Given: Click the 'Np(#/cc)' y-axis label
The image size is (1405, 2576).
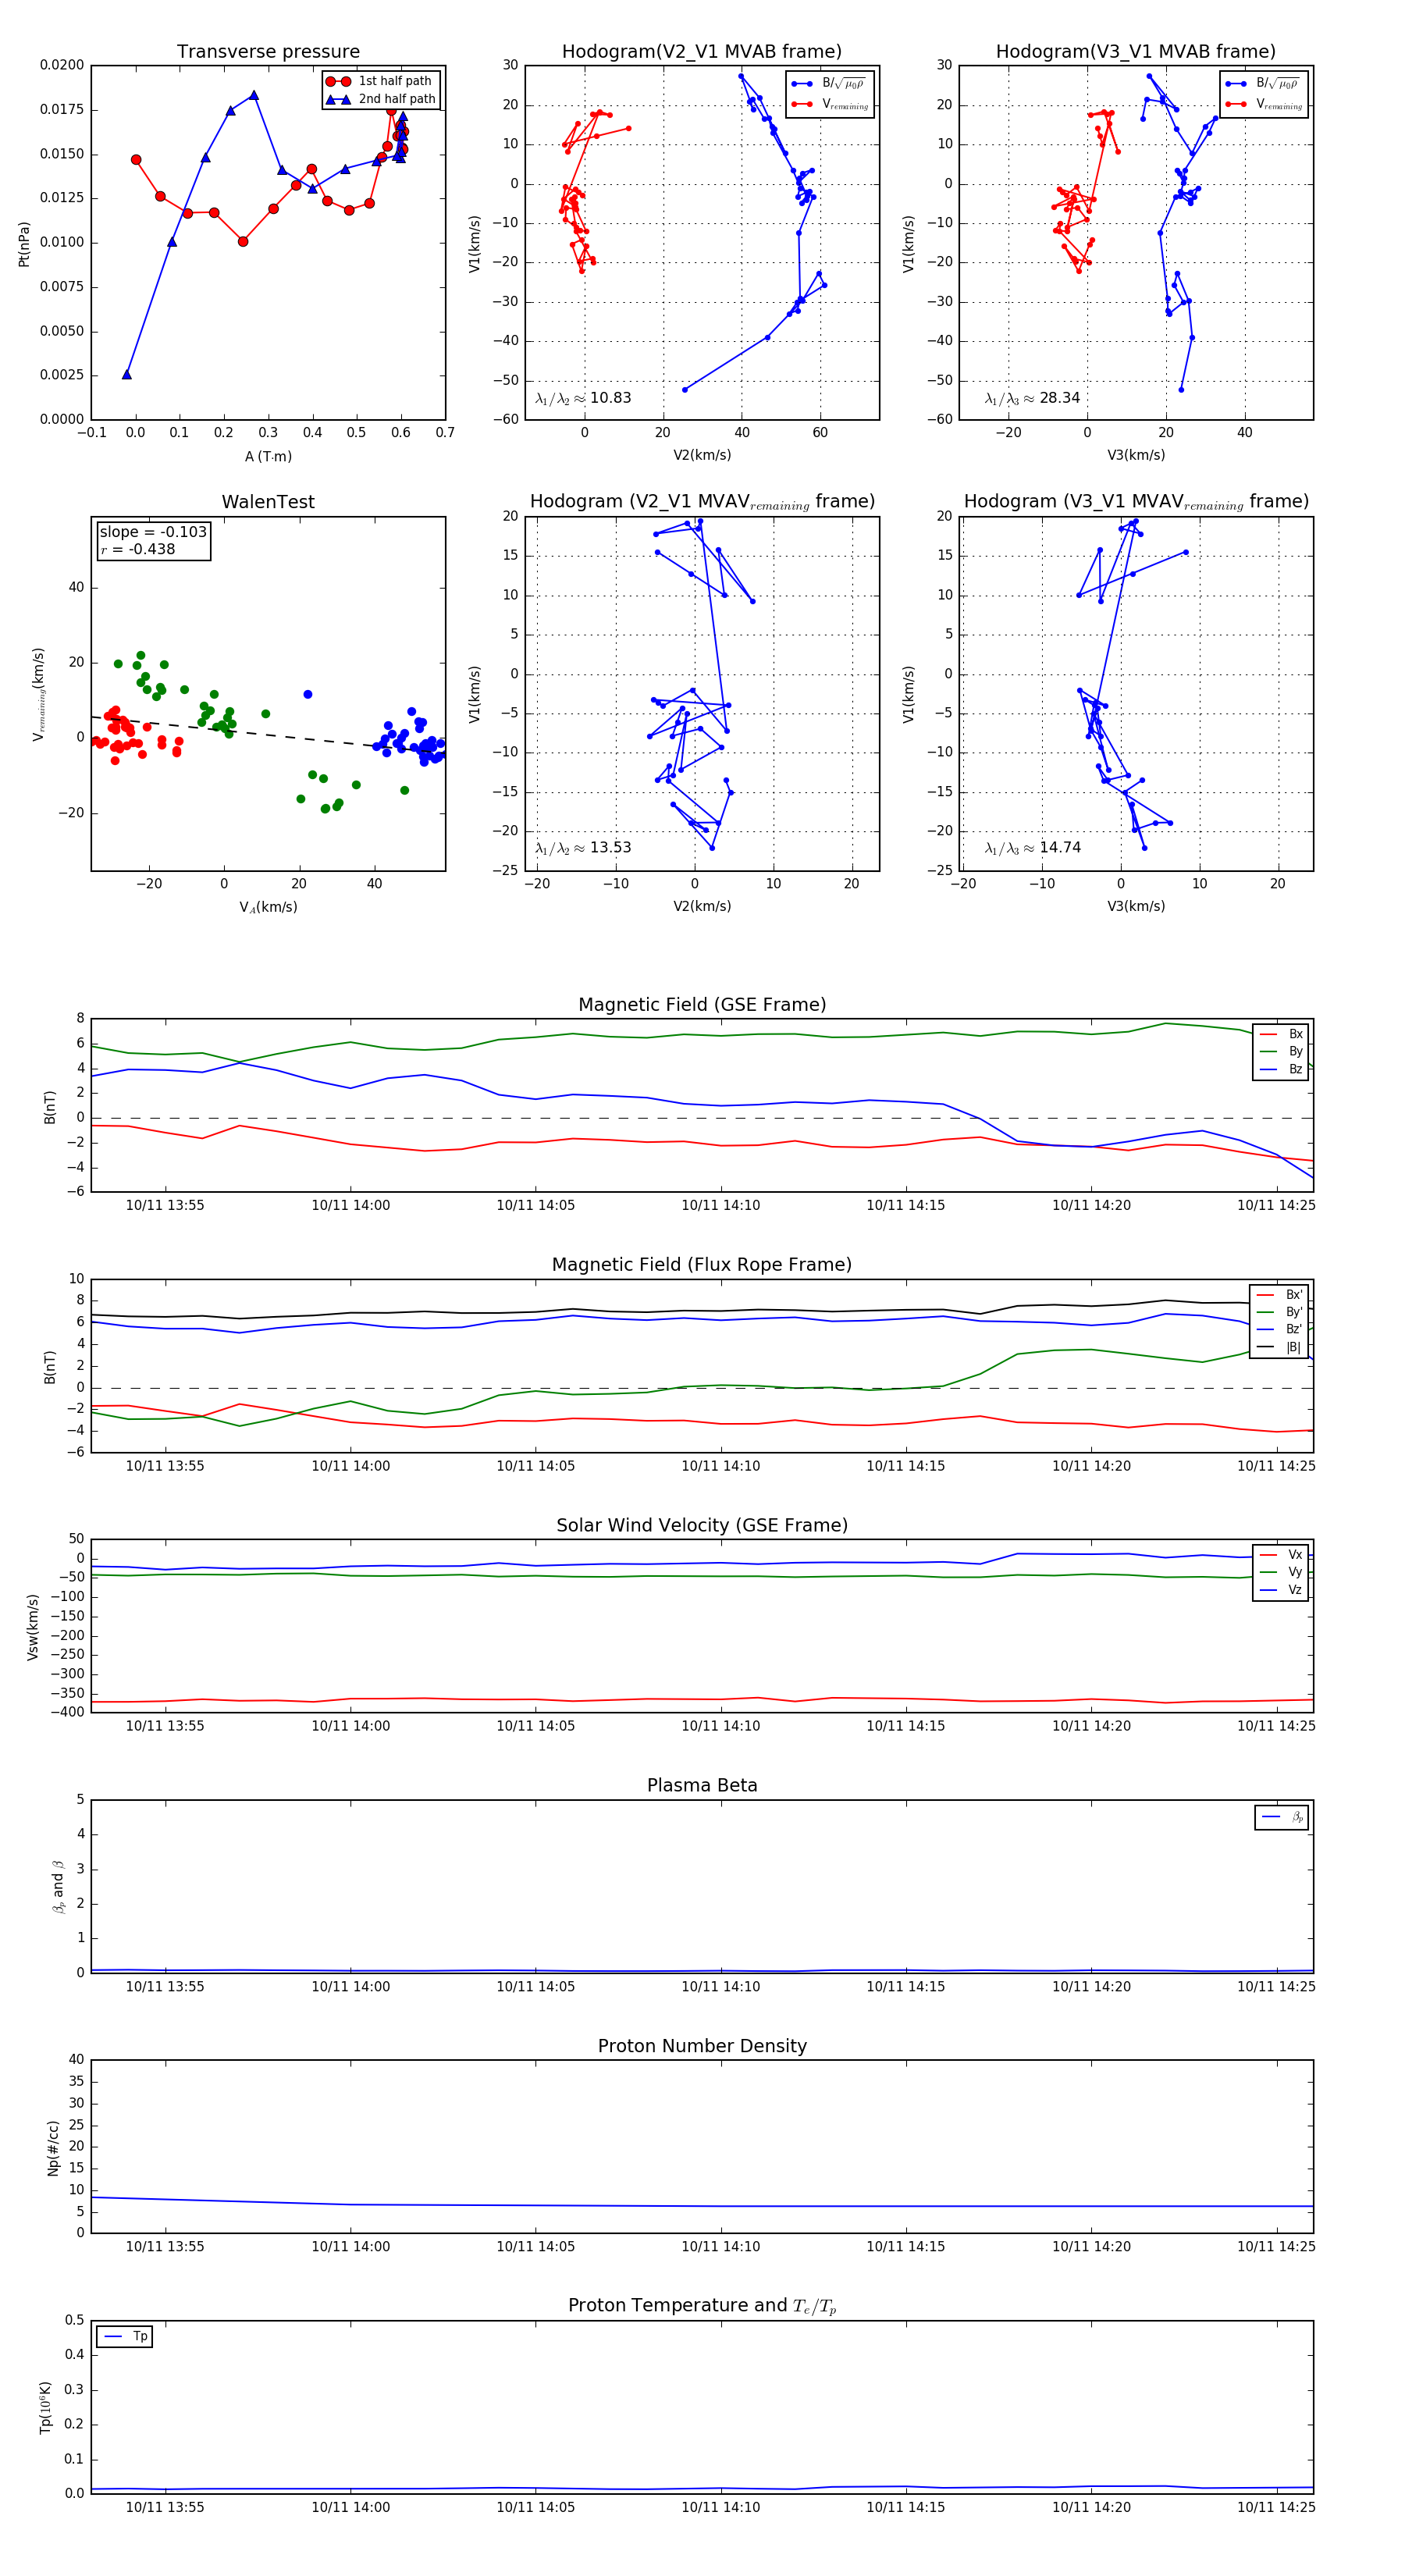Looking at the screenshot, I should 53,2148.
